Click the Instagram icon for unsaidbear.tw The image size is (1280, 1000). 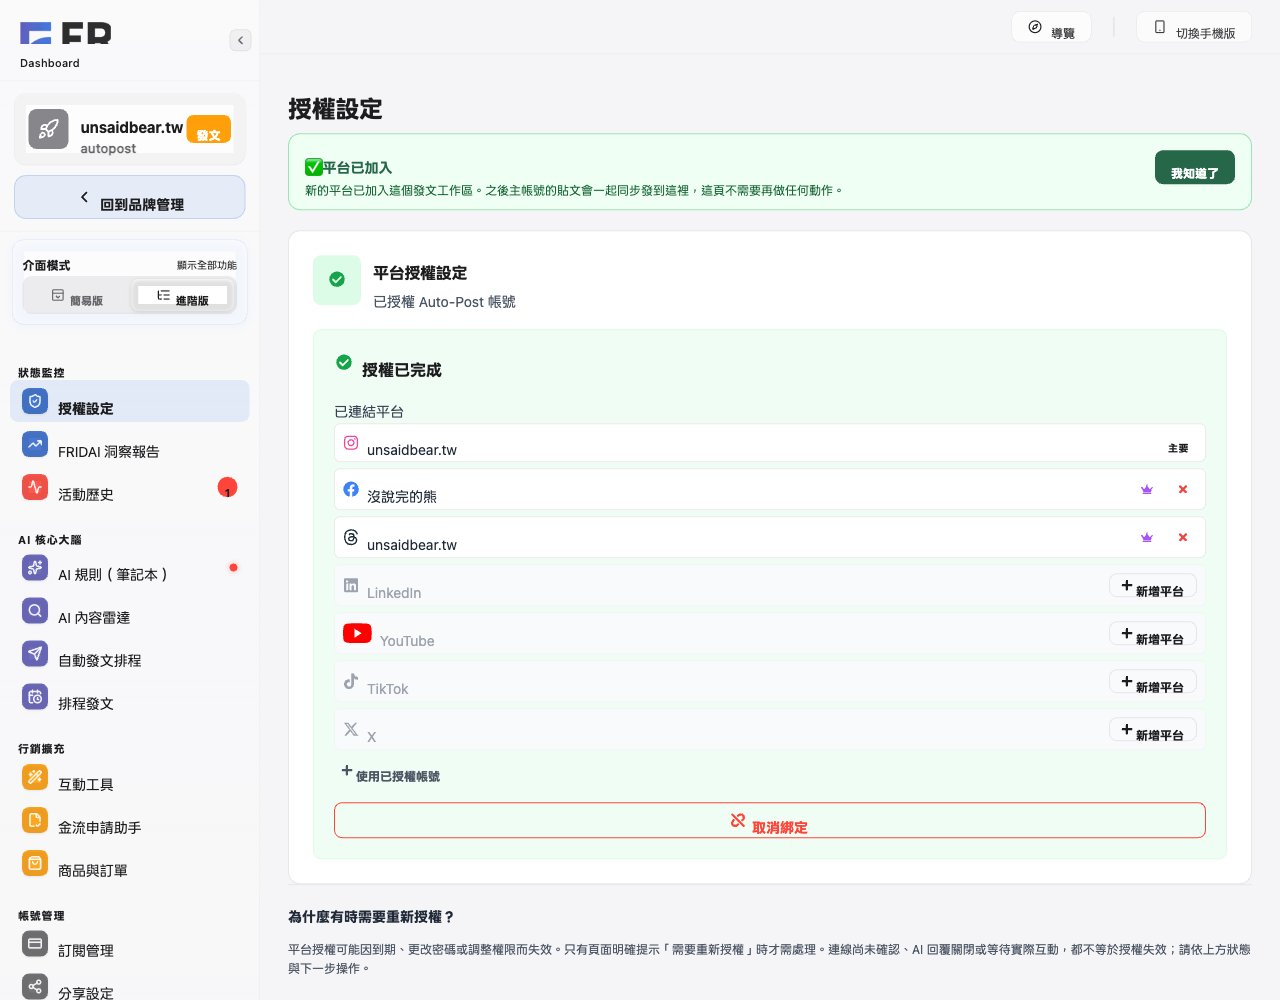351,442
